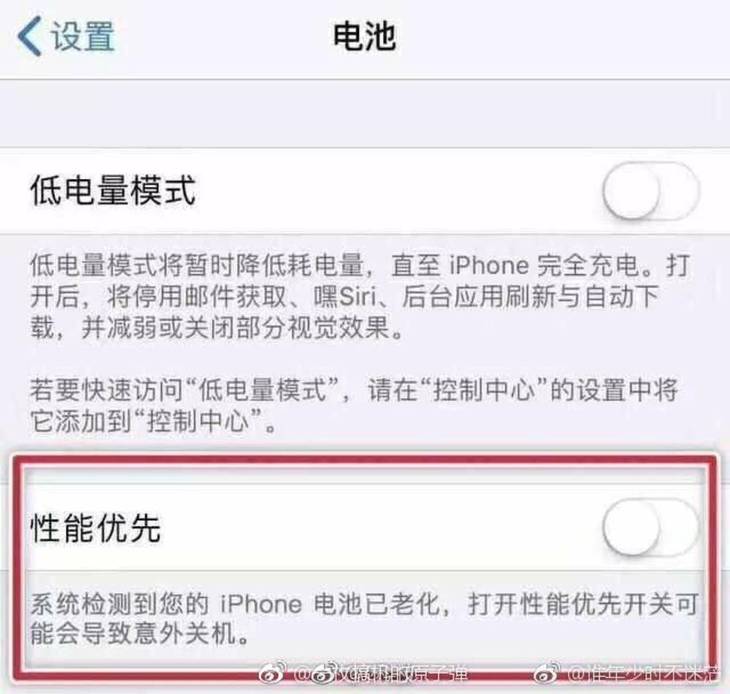730x694 pixels.
Task: Click the Weibo logo overlapping the left username
Action: [x=324, y=674]
